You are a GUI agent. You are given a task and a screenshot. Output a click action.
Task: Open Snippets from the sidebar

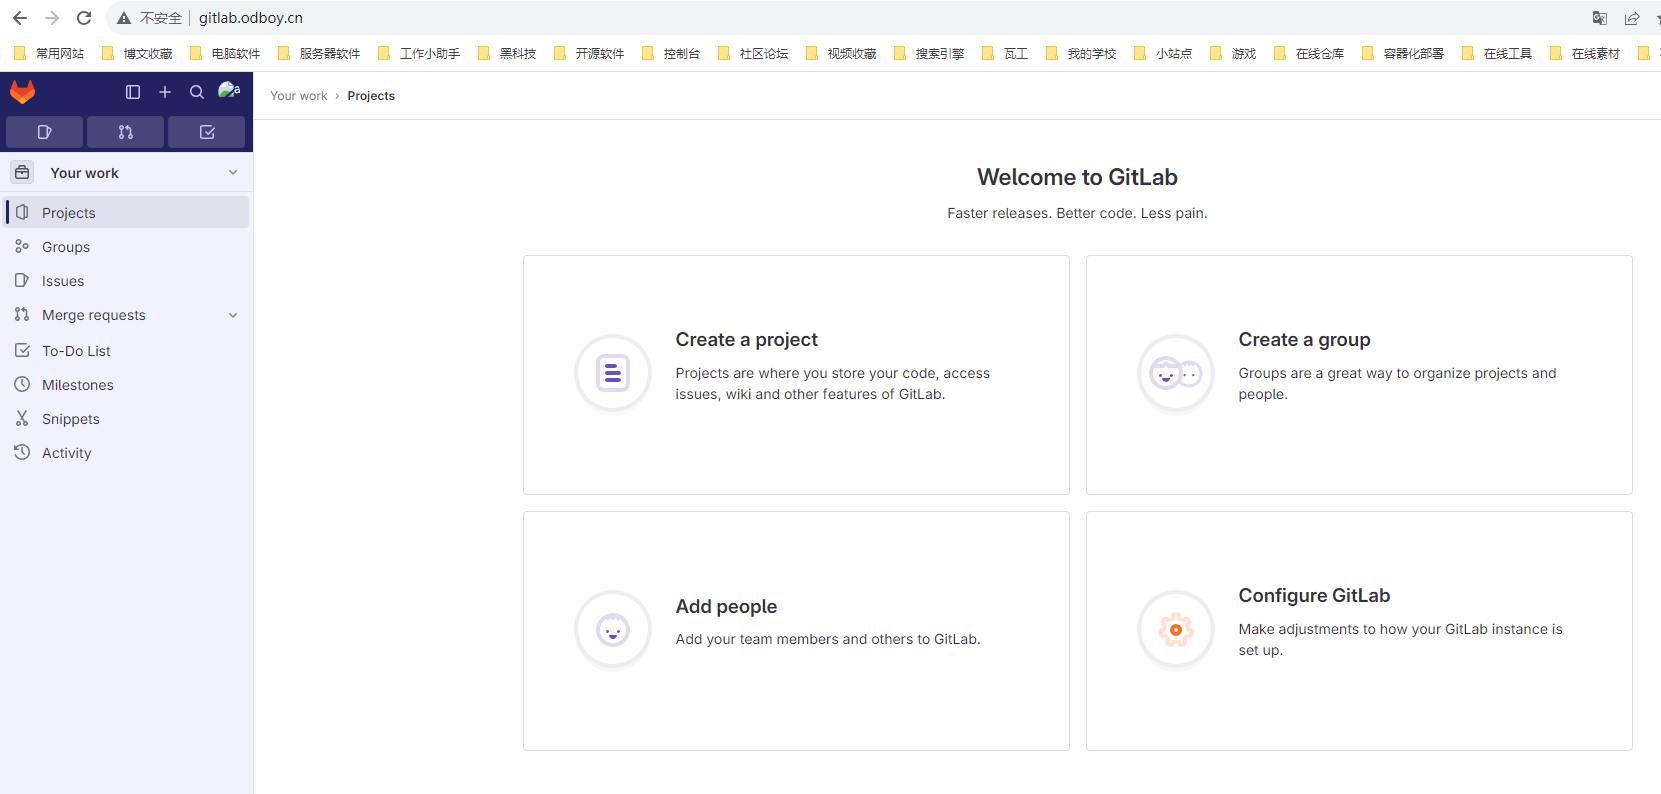point(70,419)
